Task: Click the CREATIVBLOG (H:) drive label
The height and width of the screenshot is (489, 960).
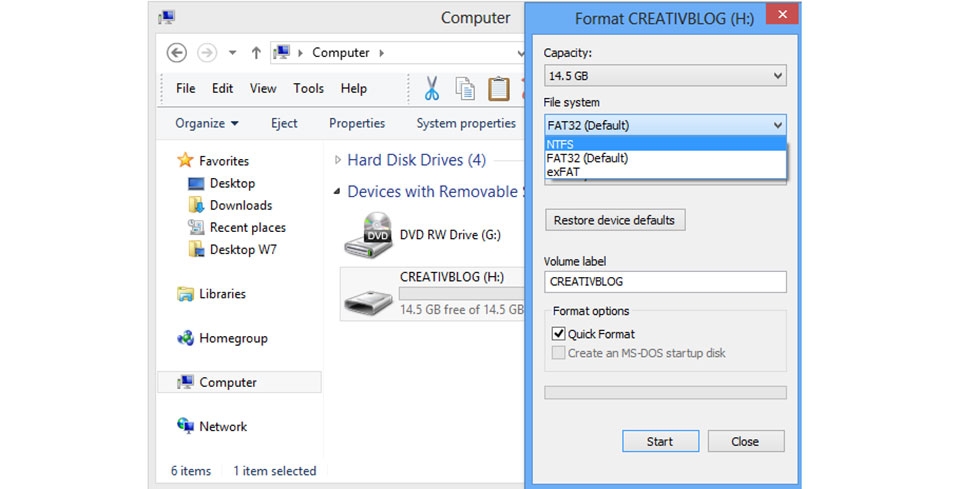Action: coord(452,277)
